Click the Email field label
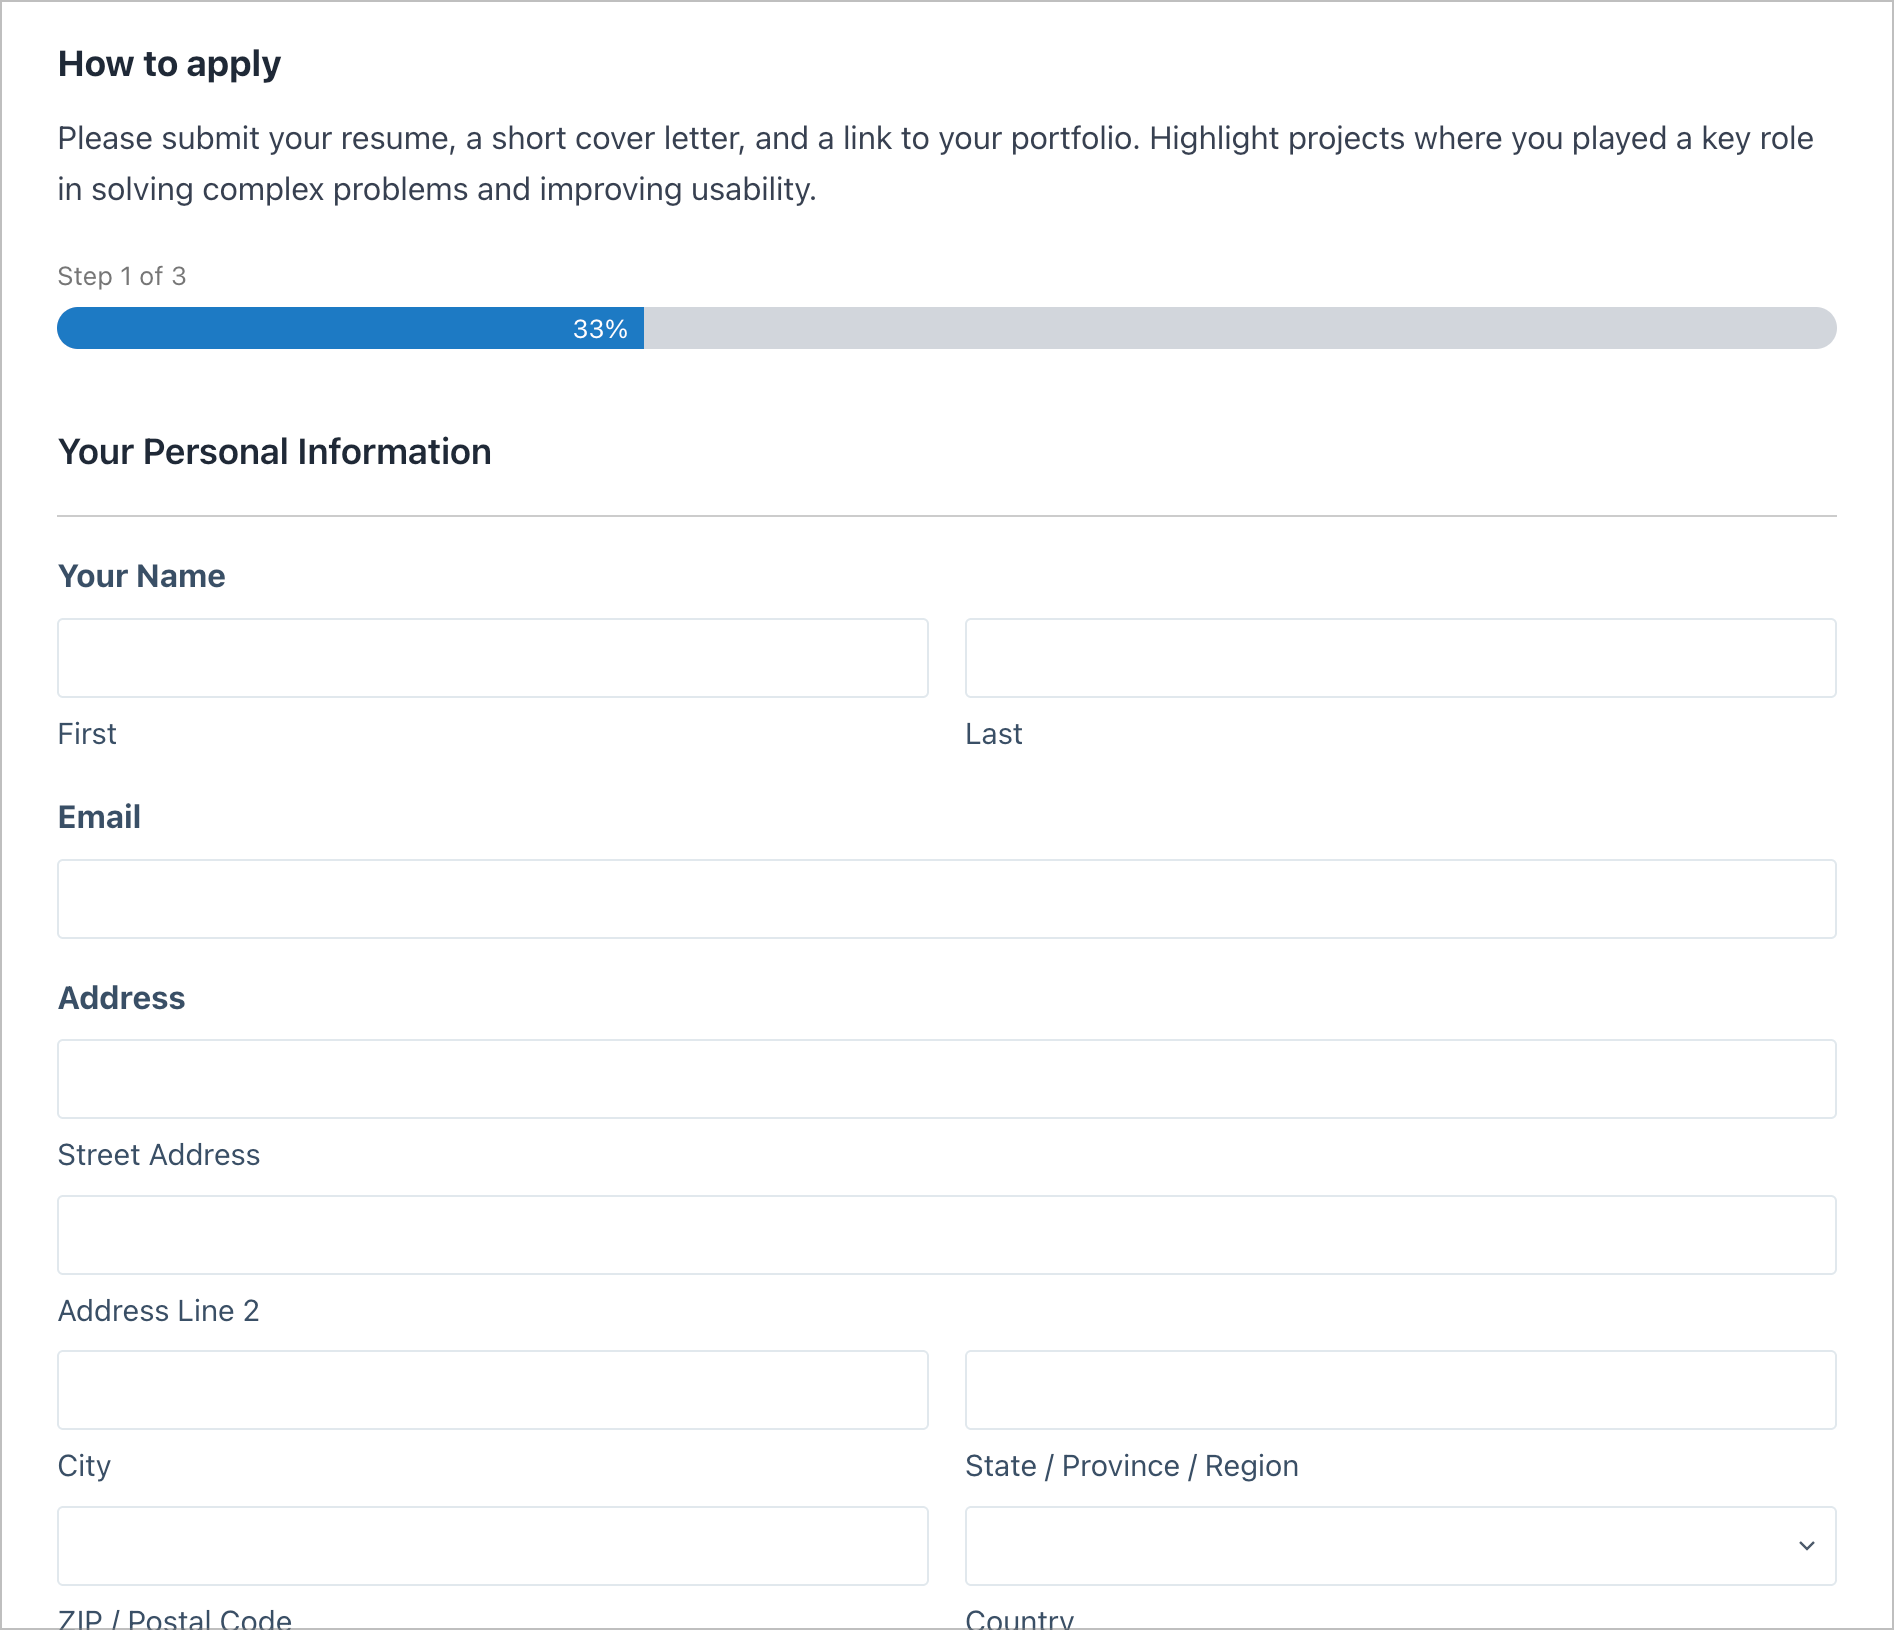This screenshot has width=1894, height=1630. tap(99, 816)
